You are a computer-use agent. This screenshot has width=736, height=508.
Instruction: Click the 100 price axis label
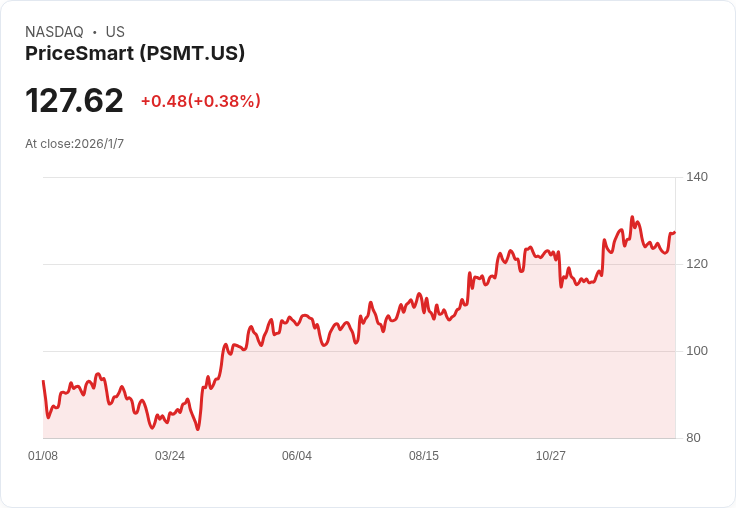[x=697, y=351]
